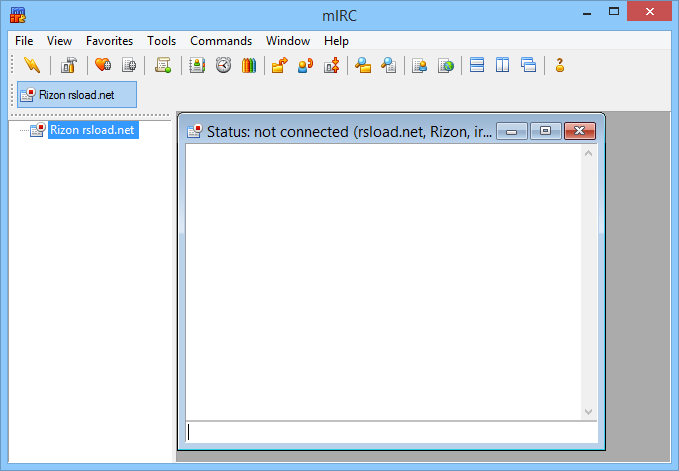The image size is (679, 471).
Task: Click the status window scrollbar down arrow
Action: 589,411
